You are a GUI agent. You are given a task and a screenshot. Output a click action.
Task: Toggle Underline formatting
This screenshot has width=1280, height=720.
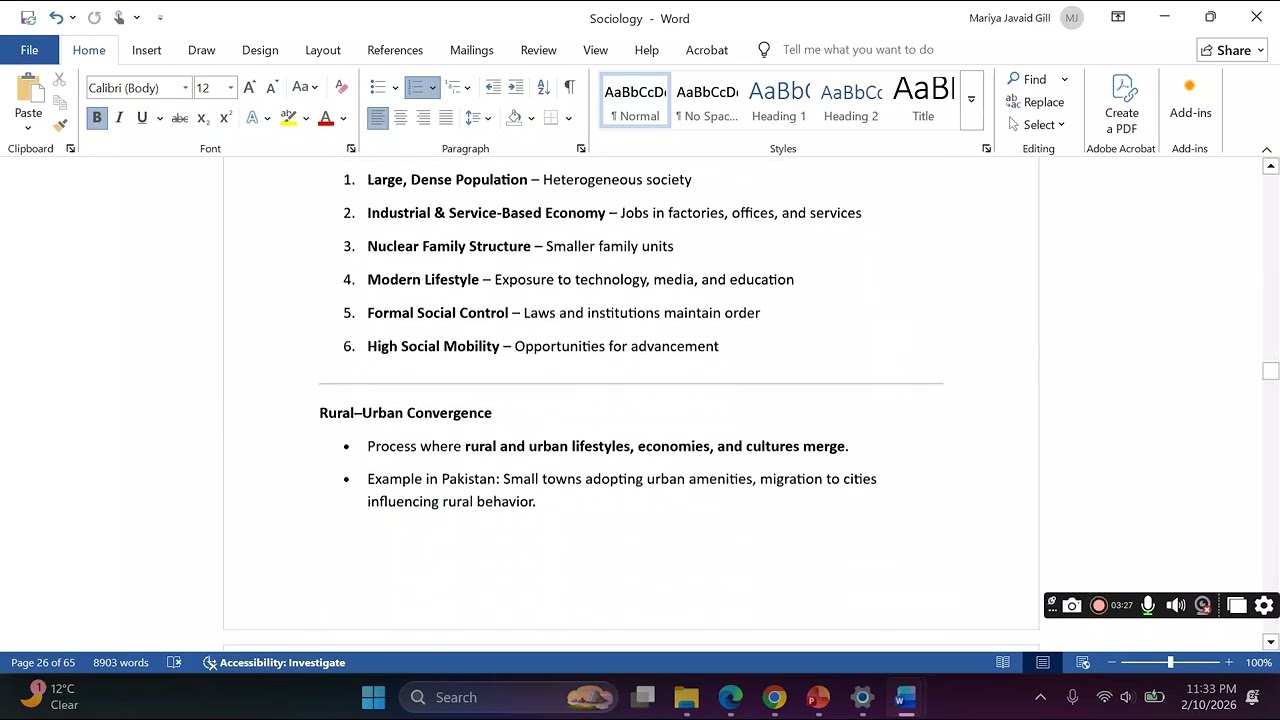(142, 118)
